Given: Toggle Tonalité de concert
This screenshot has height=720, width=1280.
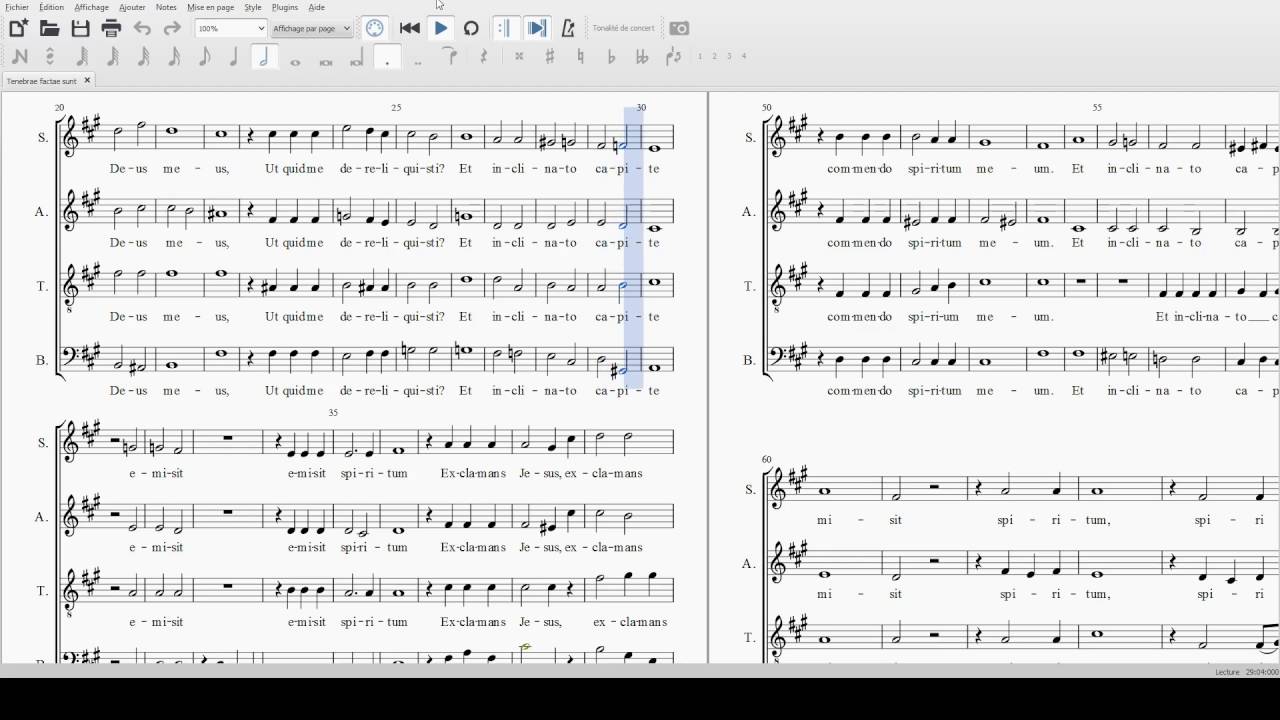Looking at the screenshot, I should (623, 28).
